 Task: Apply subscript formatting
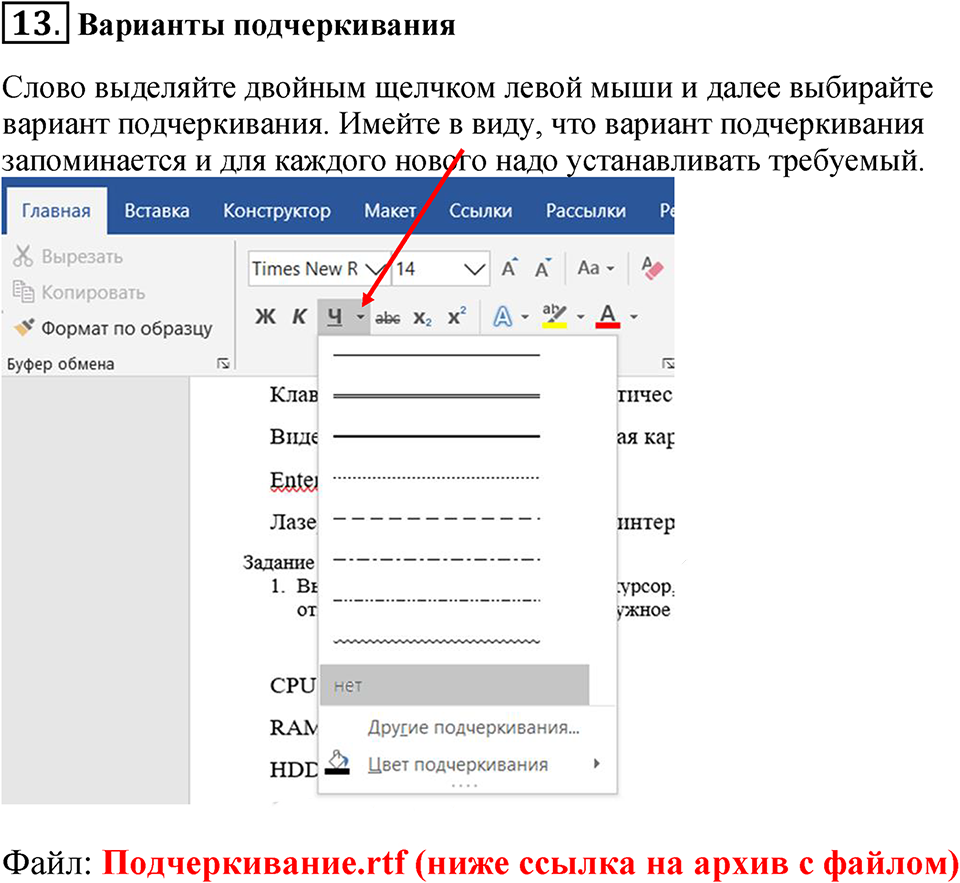(x=422, y=317)
